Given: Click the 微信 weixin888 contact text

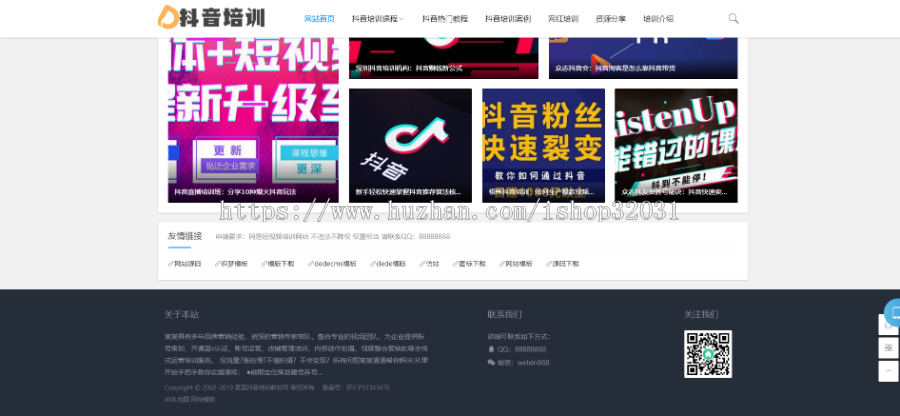Looking at the screenshot, I should click(523, 363).
